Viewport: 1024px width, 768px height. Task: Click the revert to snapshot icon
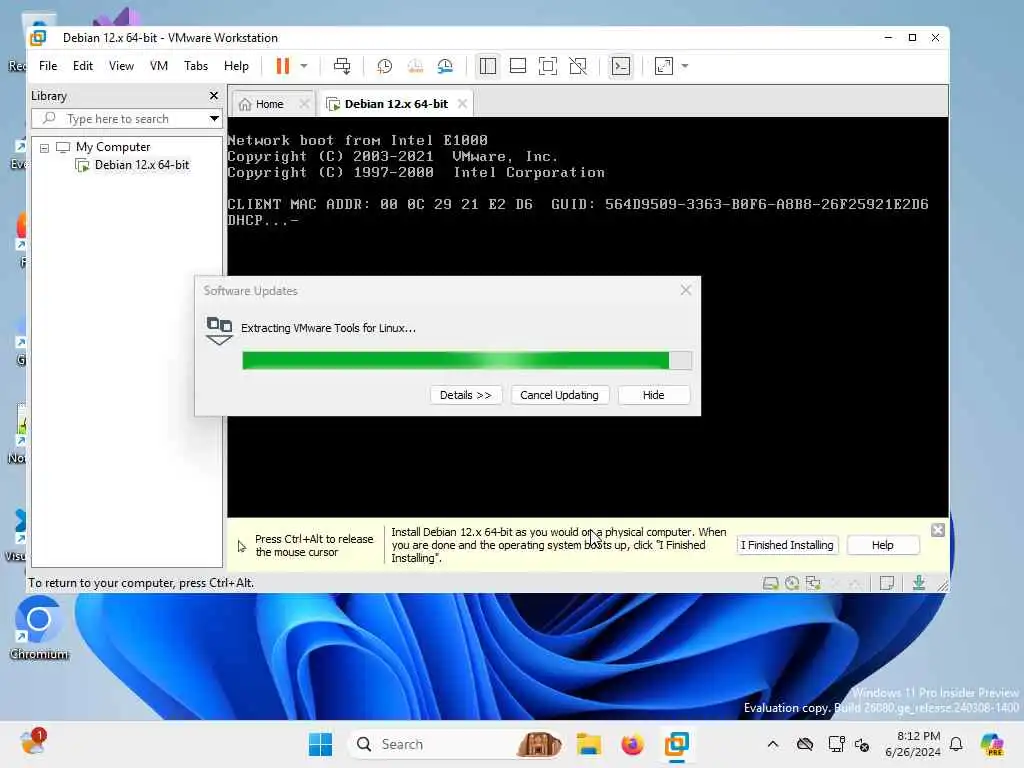(x=415, y=66)
